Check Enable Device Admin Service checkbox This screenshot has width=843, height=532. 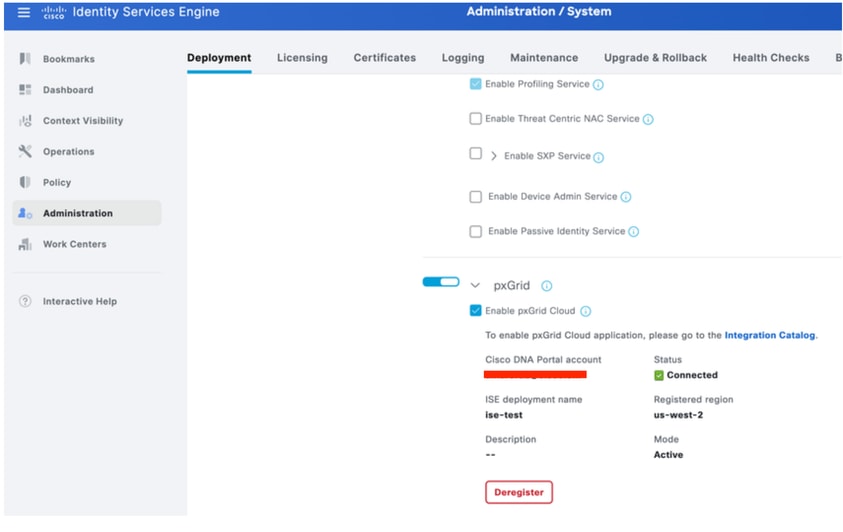point(475,197)
